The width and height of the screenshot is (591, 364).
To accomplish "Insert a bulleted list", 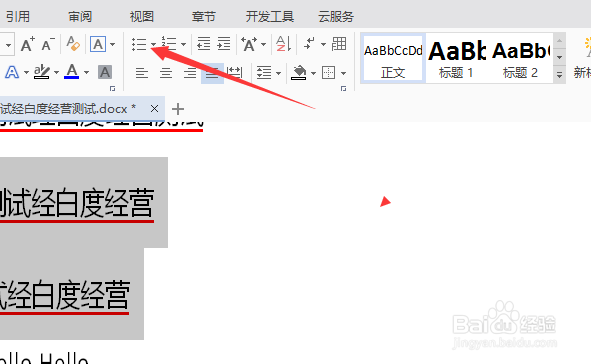I will [x=139, y=44].
